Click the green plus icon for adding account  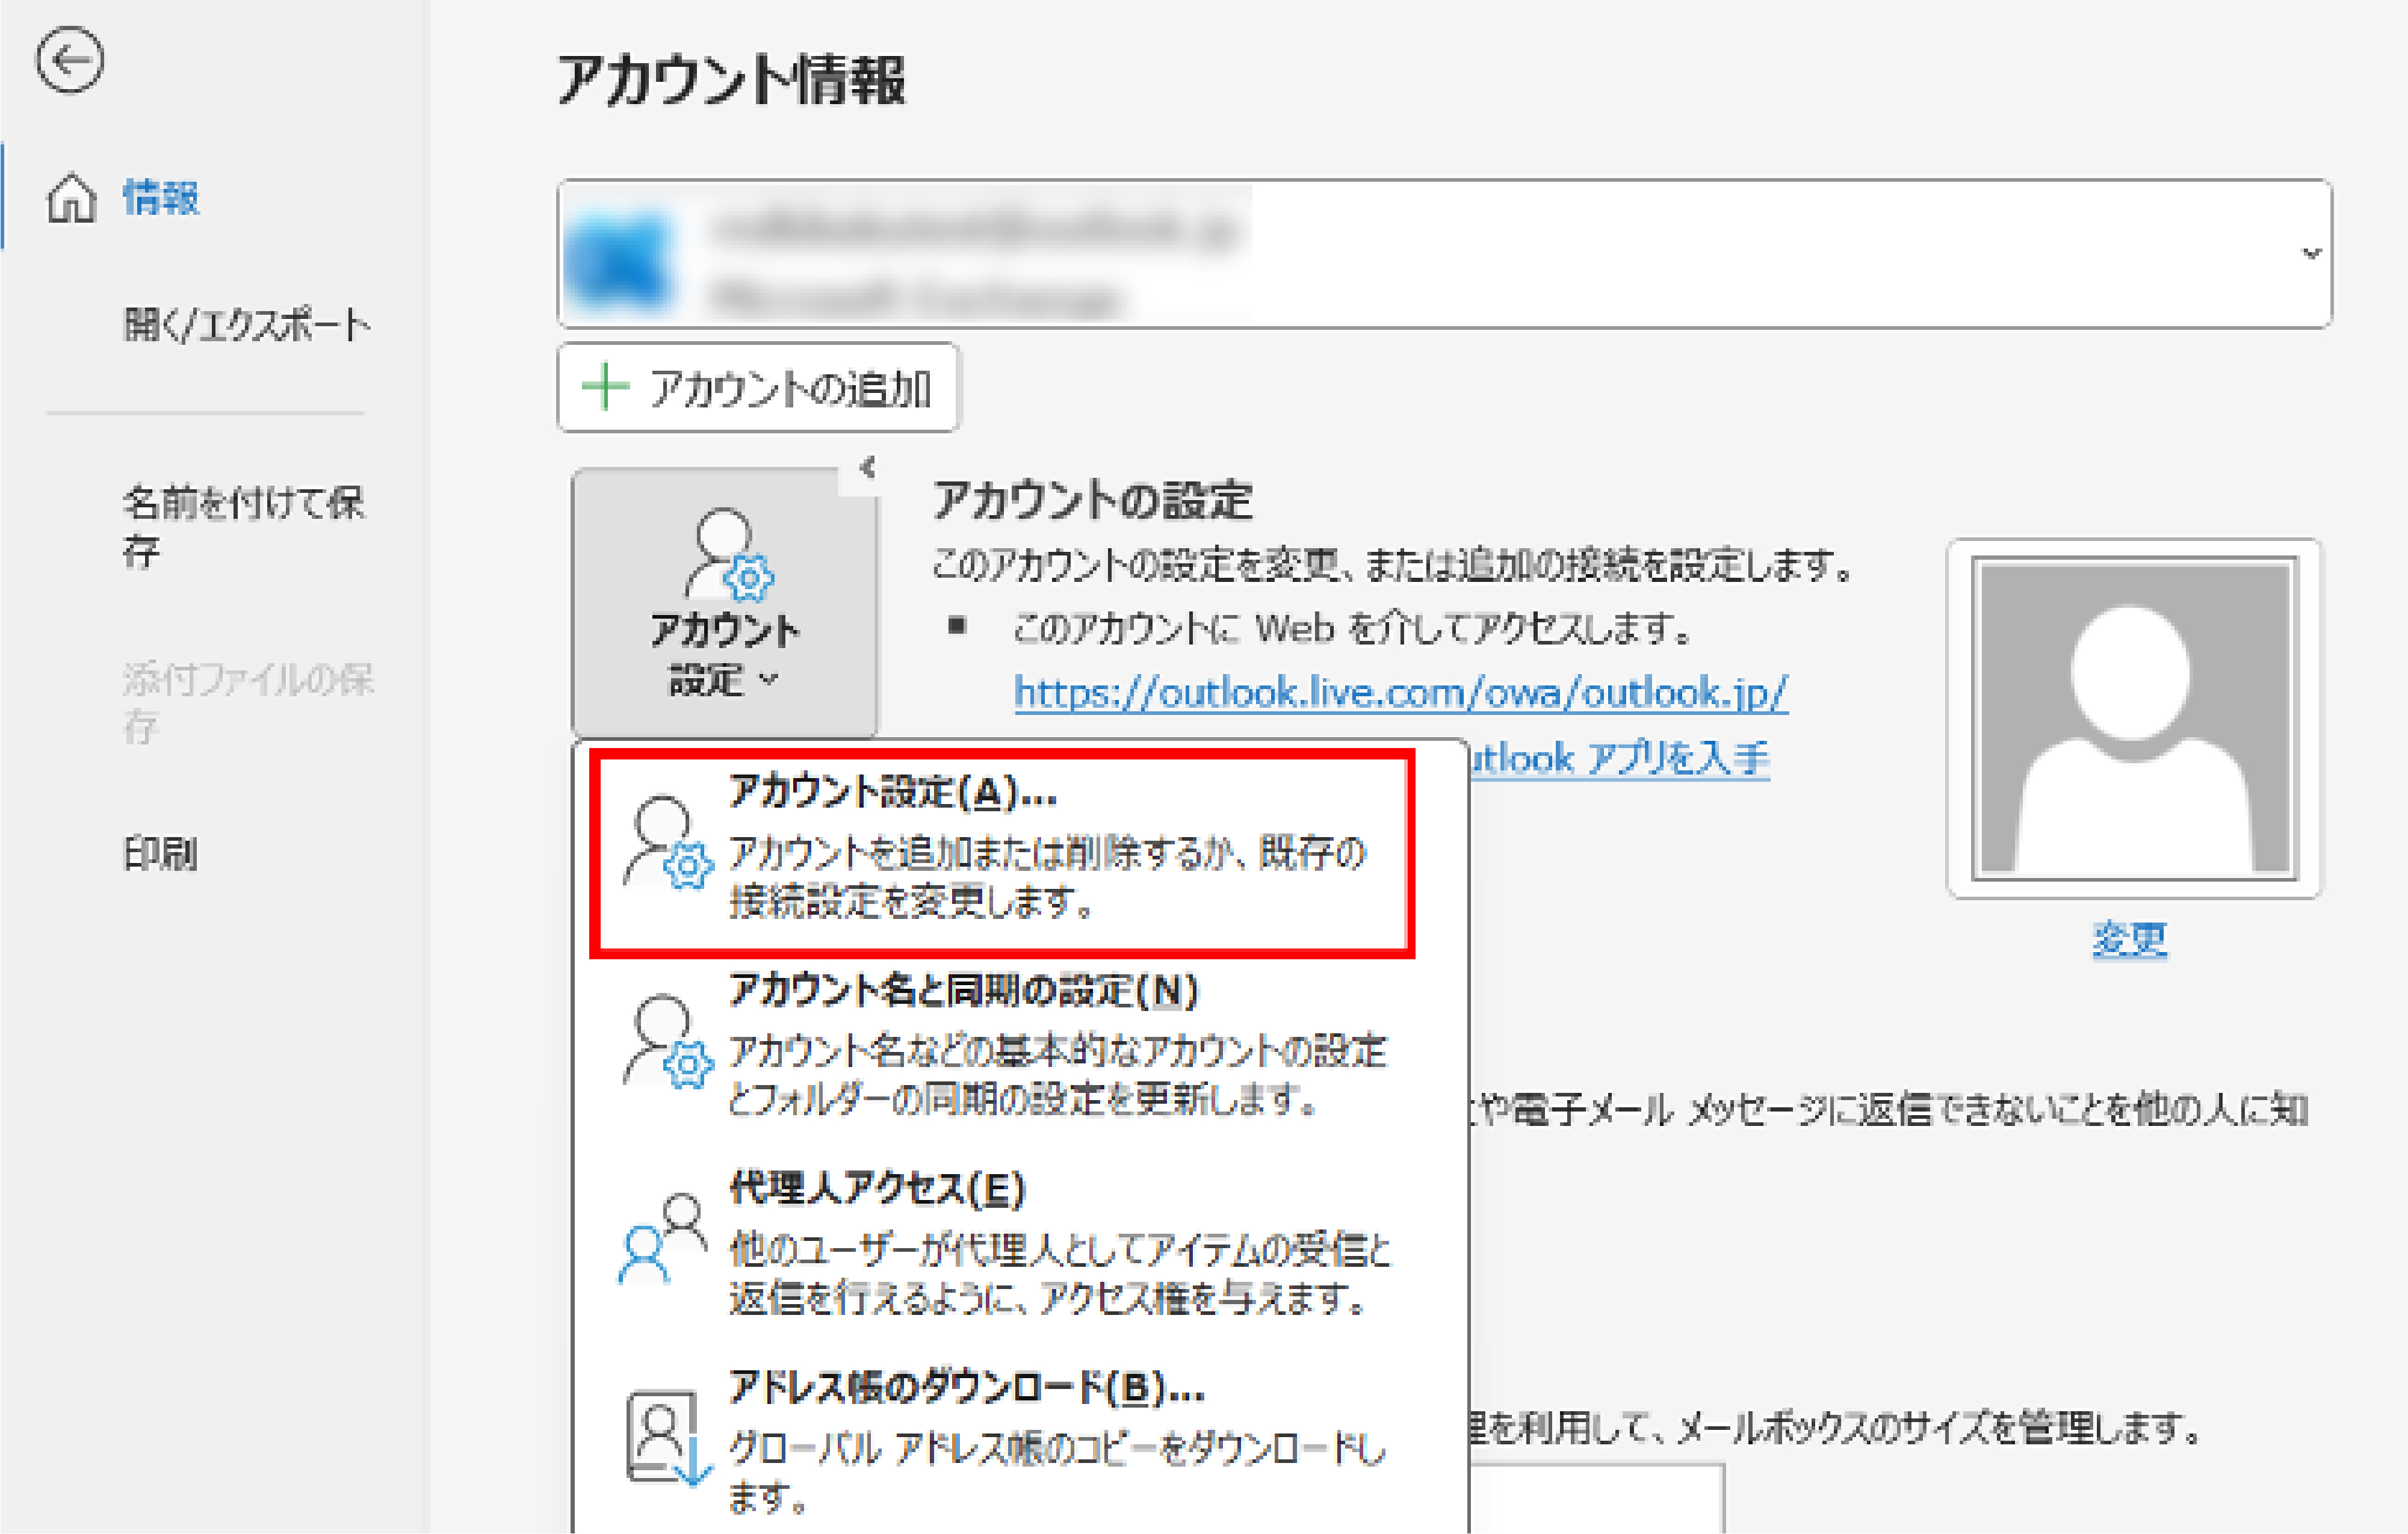[x=606, y=387]
